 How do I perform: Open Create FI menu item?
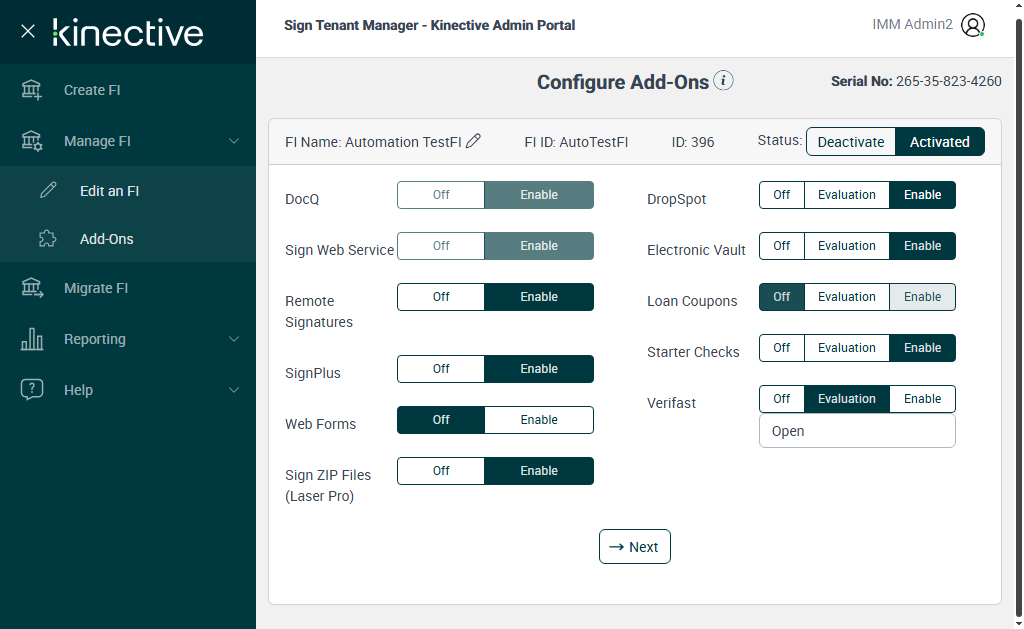[128, 90]
